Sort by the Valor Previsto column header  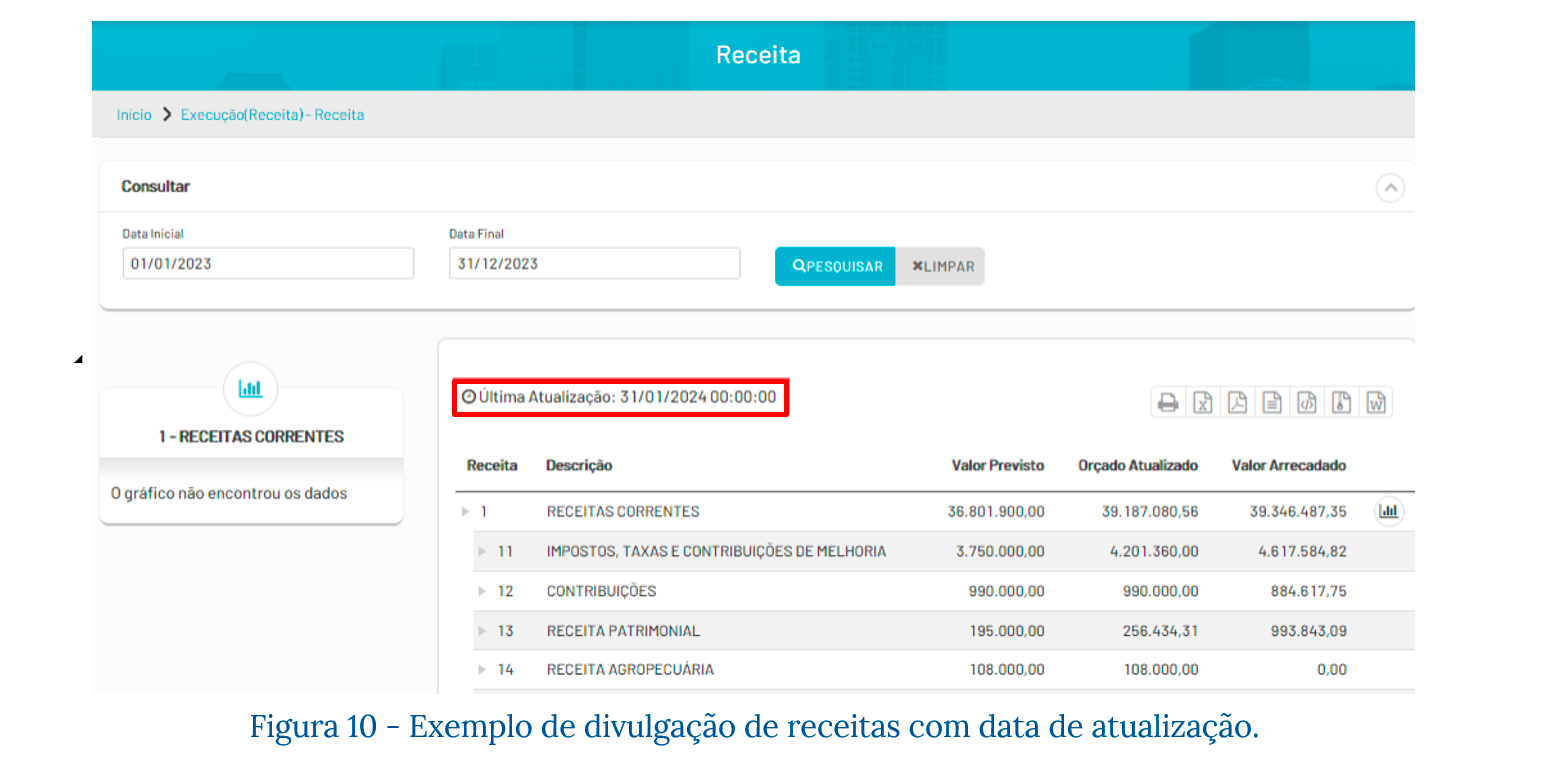point(998,466)
